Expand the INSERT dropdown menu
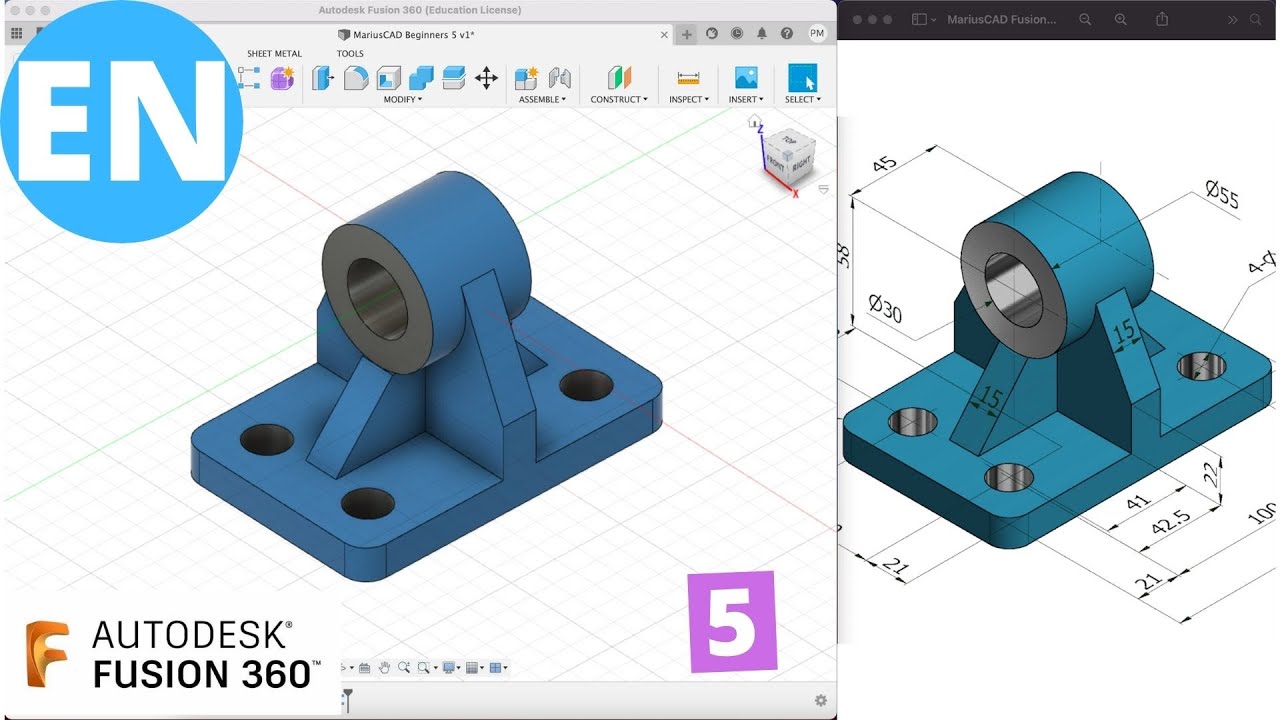 point(746,99)
